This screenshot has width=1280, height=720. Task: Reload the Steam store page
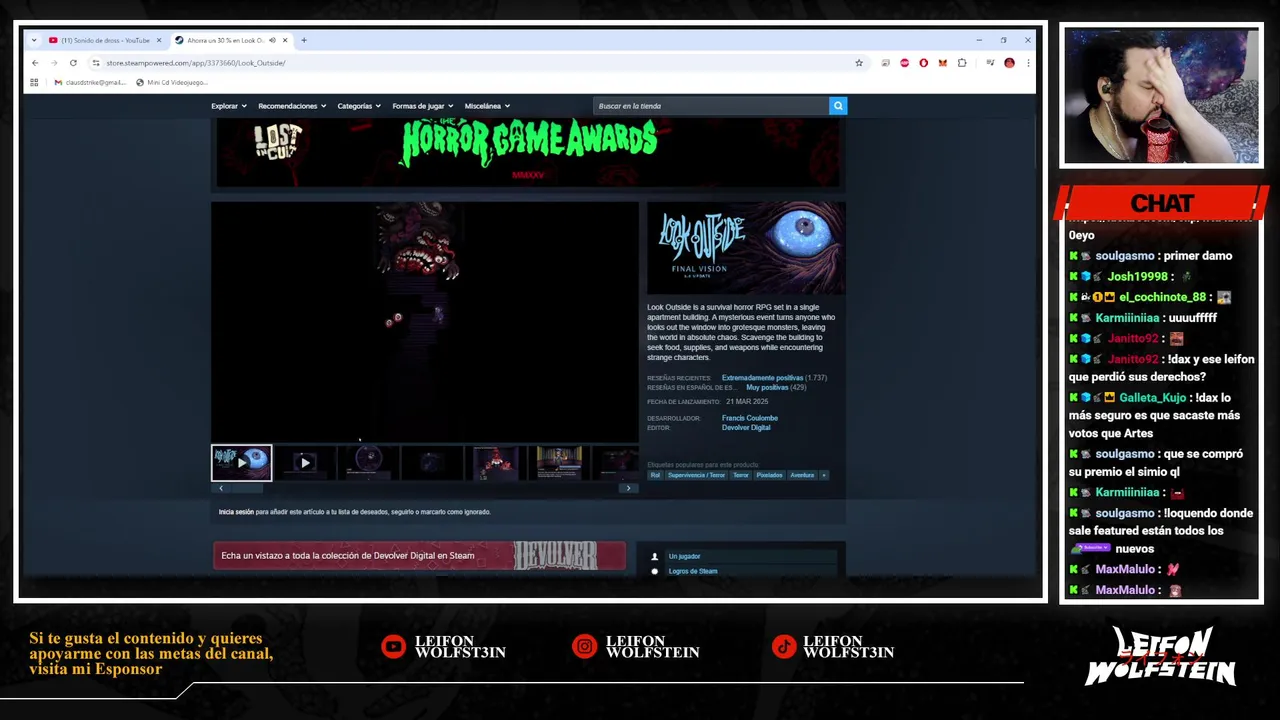73,63
